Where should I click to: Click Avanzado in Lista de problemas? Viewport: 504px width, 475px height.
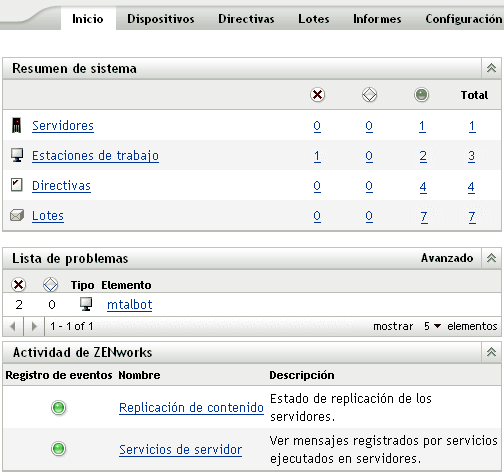click(x=447, y=258)
